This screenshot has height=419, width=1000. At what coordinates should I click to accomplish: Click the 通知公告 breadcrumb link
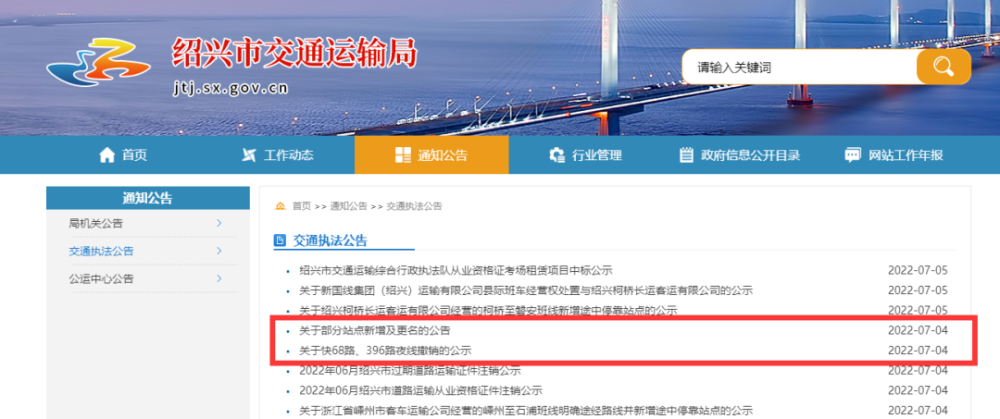coord(348,206)
